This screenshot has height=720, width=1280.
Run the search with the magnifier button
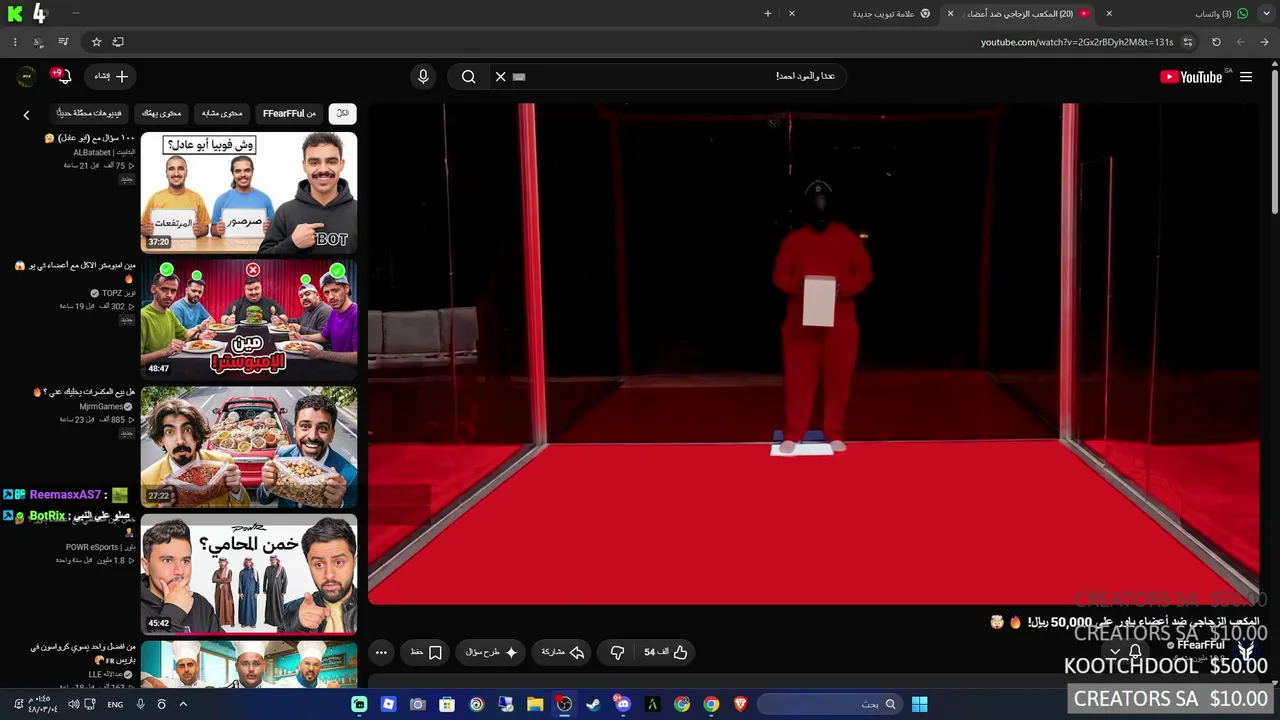click(468, 76)
